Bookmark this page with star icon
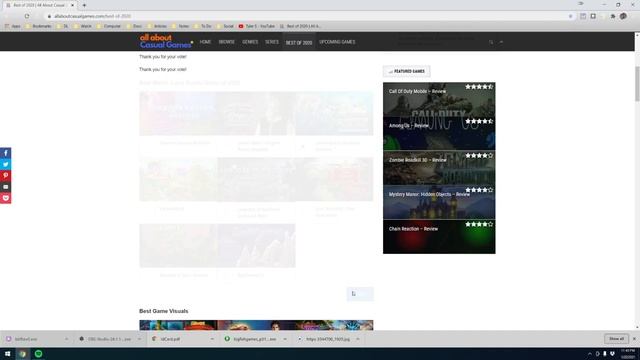This screenshot has height=360, width=640. click(x=571, y=16)
